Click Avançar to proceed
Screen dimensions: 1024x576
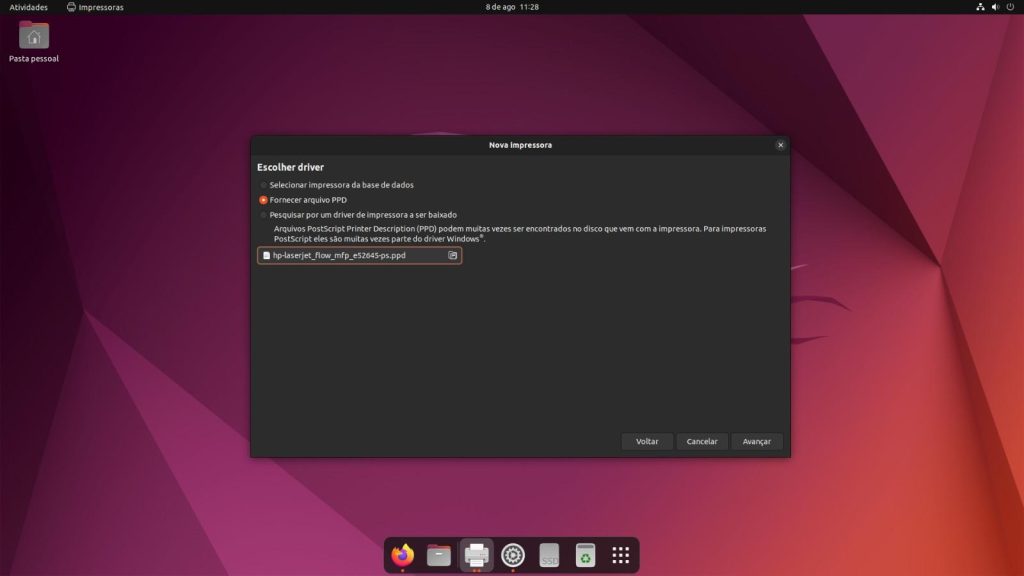click(x=756, y=441)
